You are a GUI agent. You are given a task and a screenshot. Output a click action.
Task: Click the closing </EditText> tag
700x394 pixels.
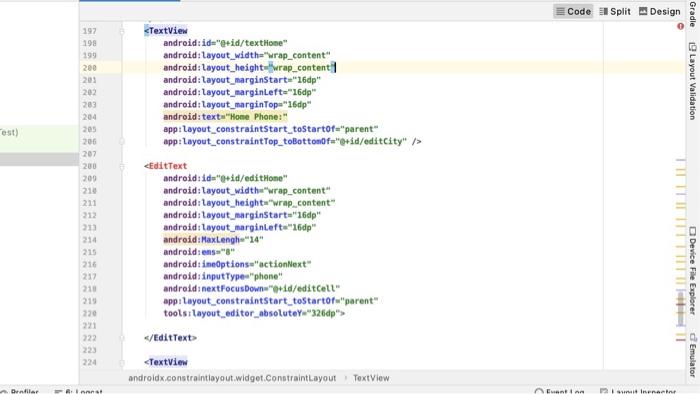coord(171,338)
